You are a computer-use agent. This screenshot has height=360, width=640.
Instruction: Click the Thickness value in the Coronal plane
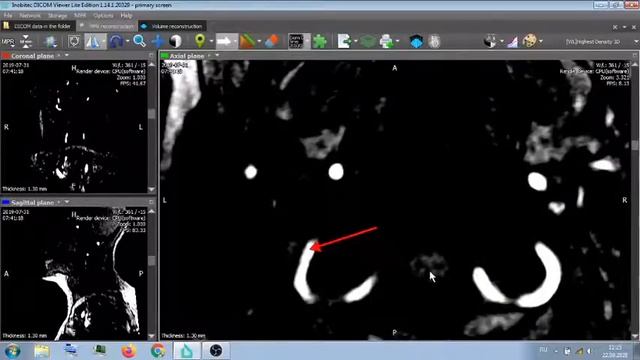pyautogui.click(x=24, y=189)
